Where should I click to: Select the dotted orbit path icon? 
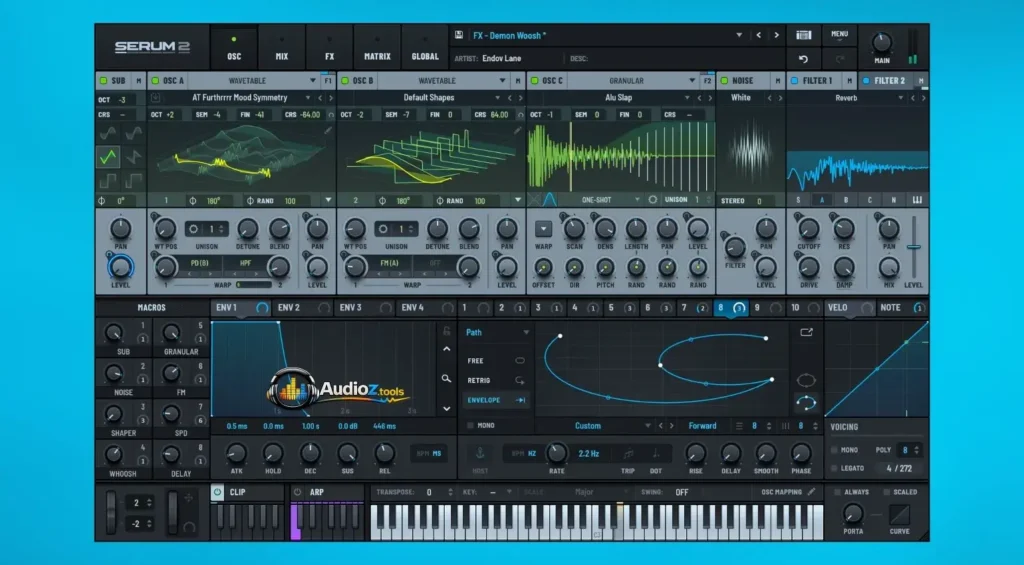(807, 403)
